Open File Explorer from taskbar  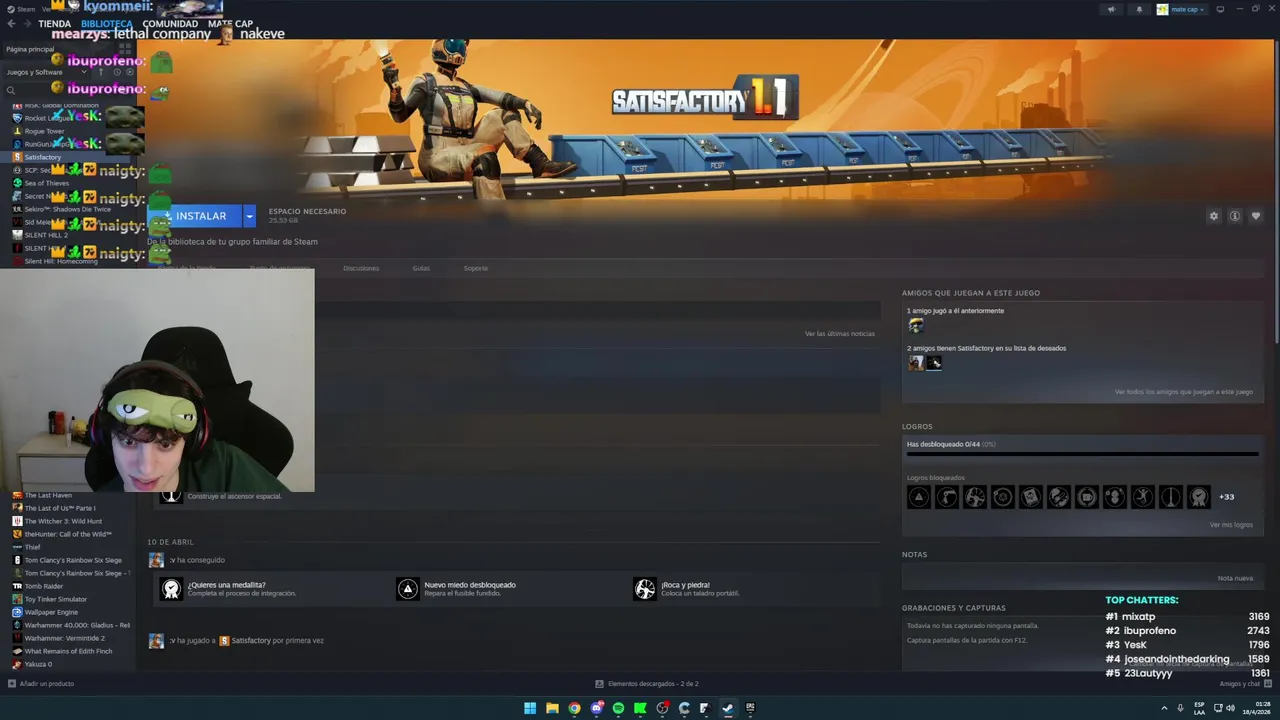(x=552, y=708)
